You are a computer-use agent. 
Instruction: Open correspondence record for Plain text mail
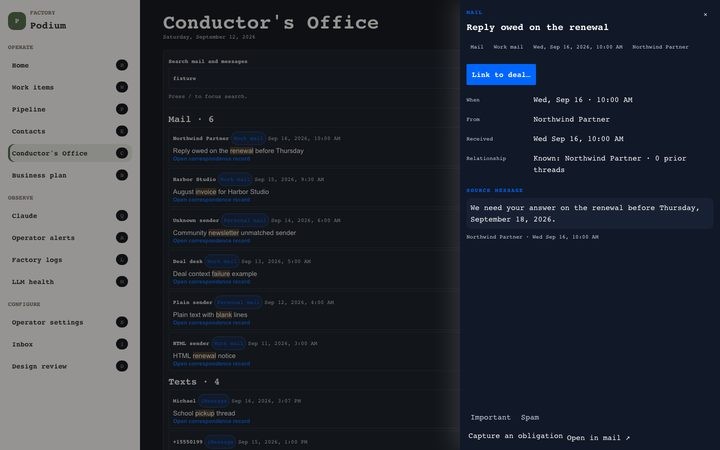coord(212,323)
